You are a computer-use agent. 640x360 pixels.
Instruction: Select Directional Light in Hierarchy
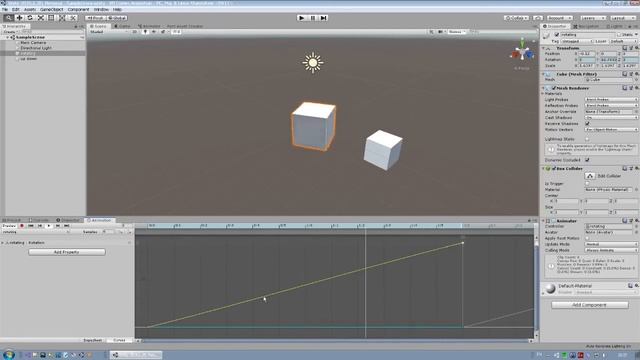pos(36,48)
